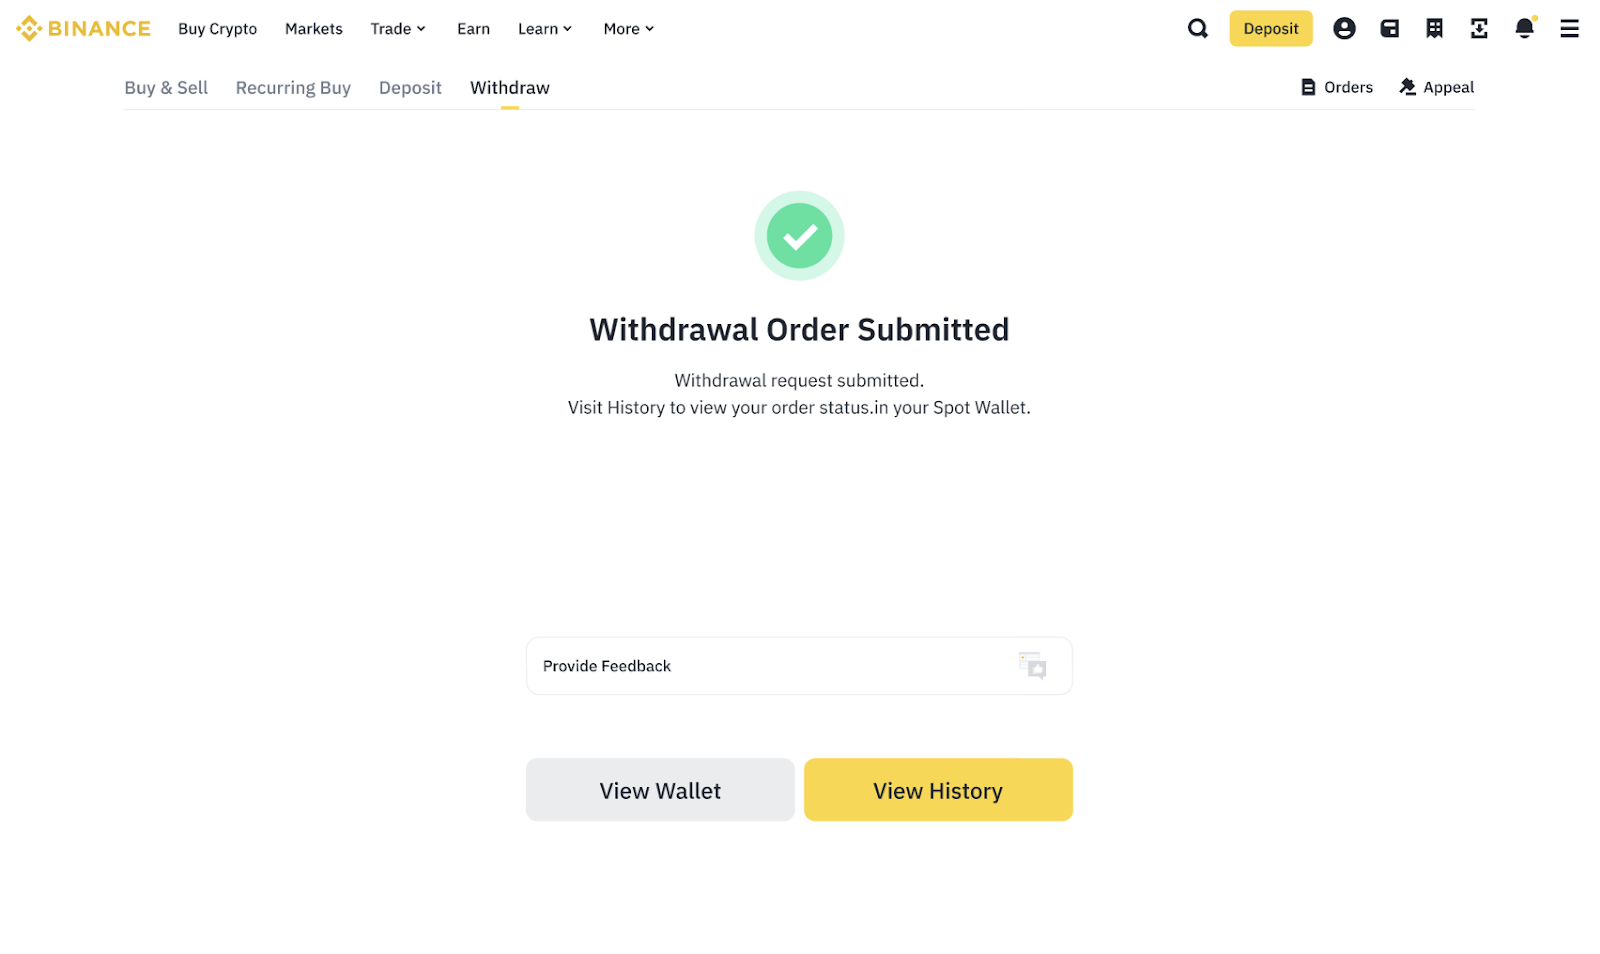Click the View History button
1600x954 pixels.
(938, 790)
